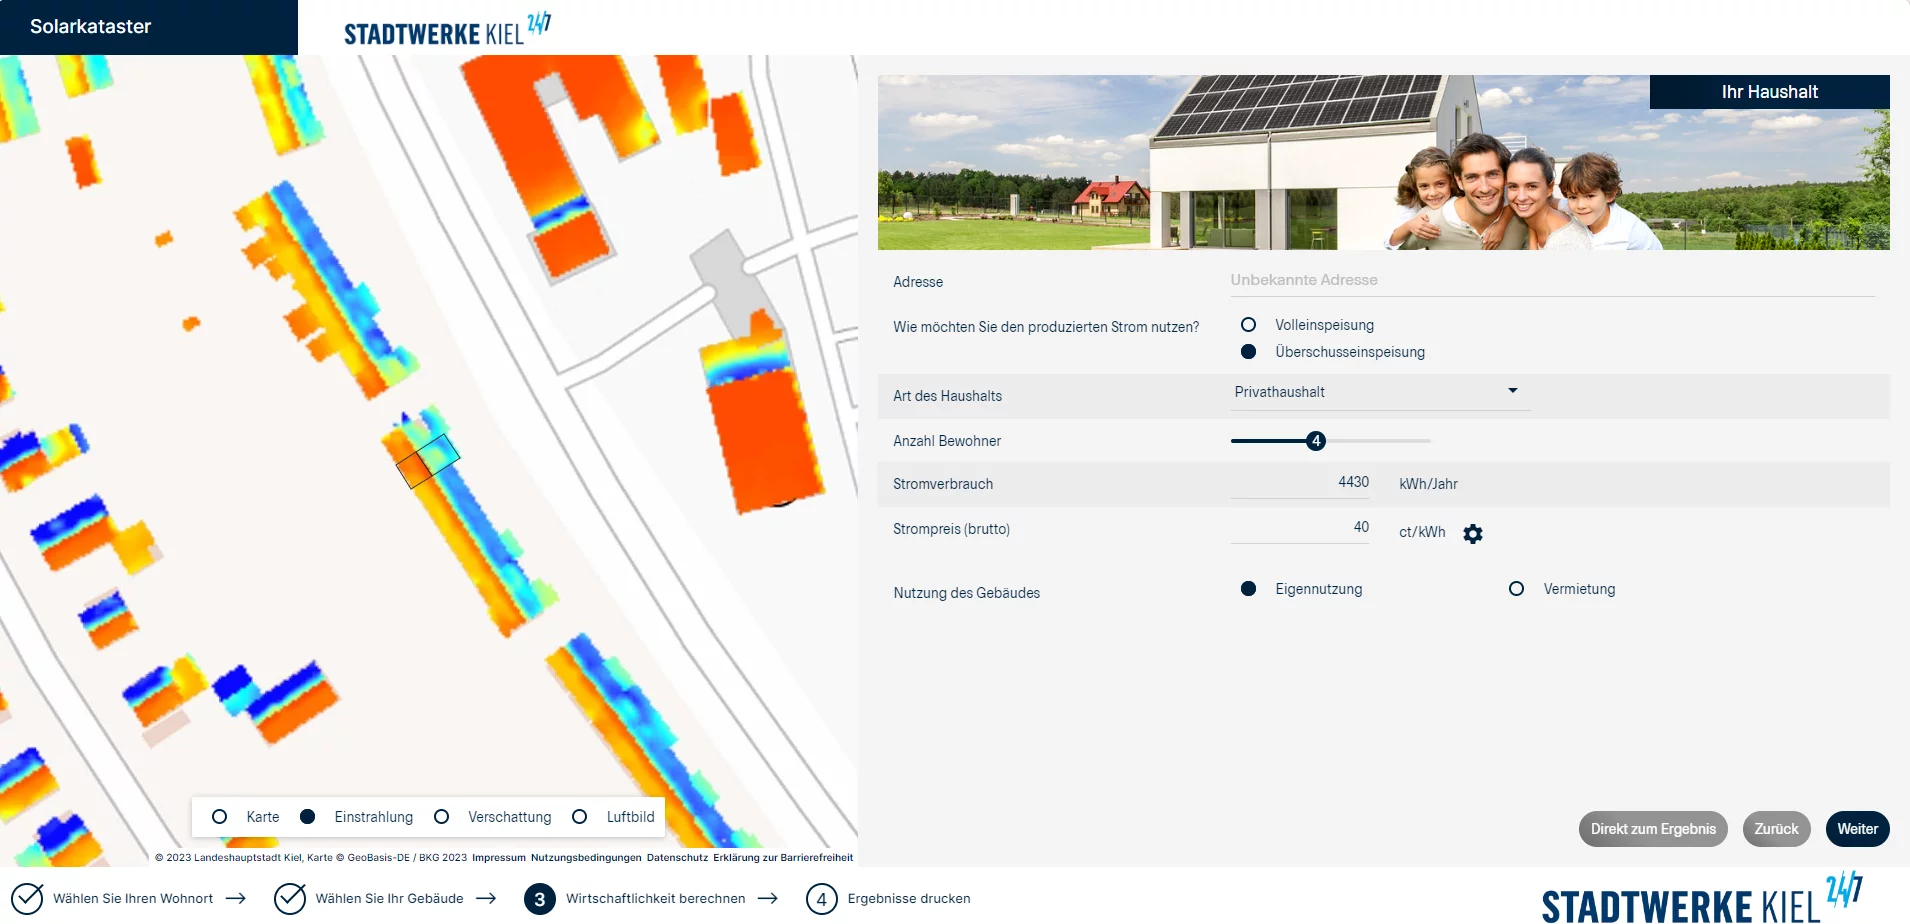Open electricity price settings gear icon
The width and height of the screenshot is (1910, 924).
click(1472, 534)
